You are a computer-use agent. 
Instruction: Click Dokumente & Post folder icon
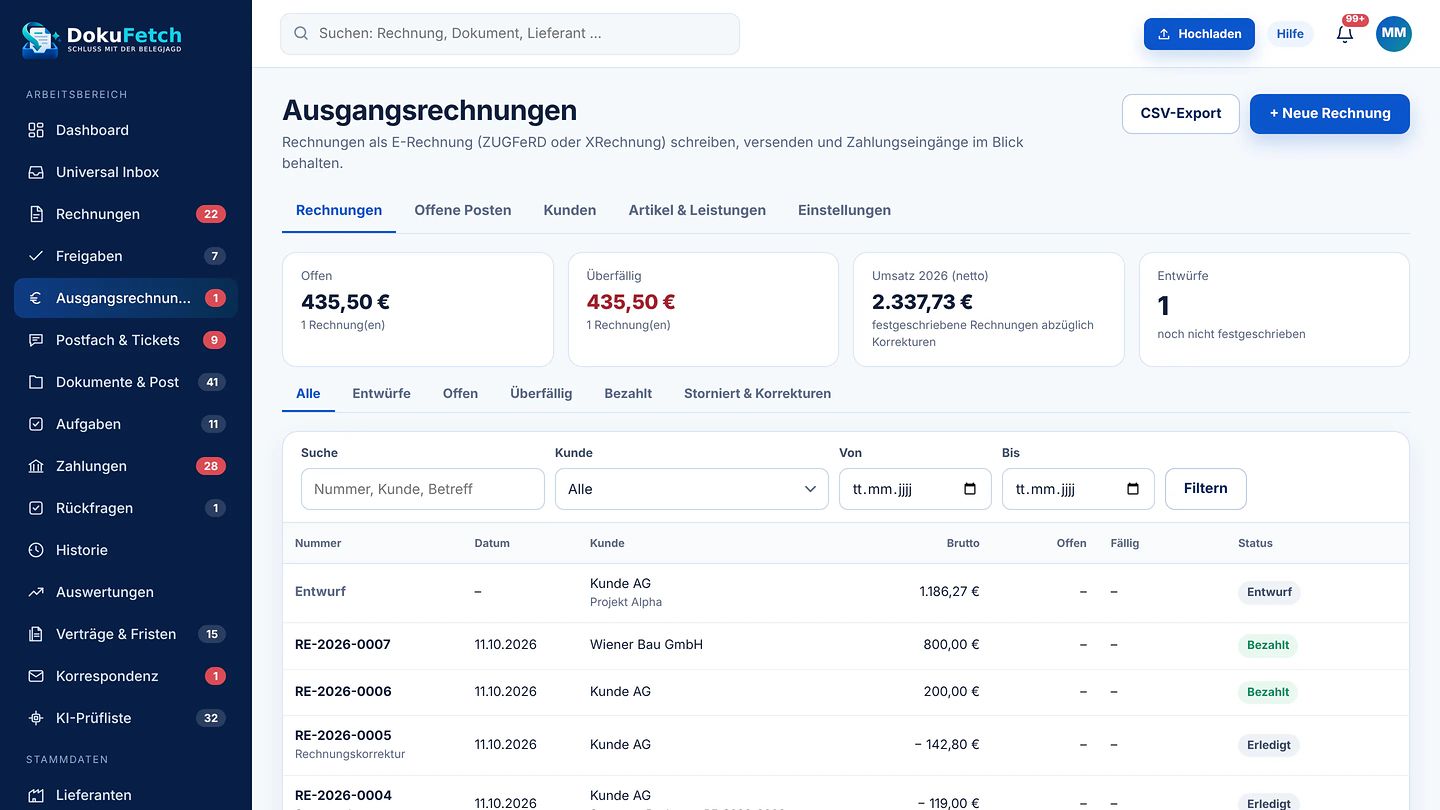click(36, 382)
